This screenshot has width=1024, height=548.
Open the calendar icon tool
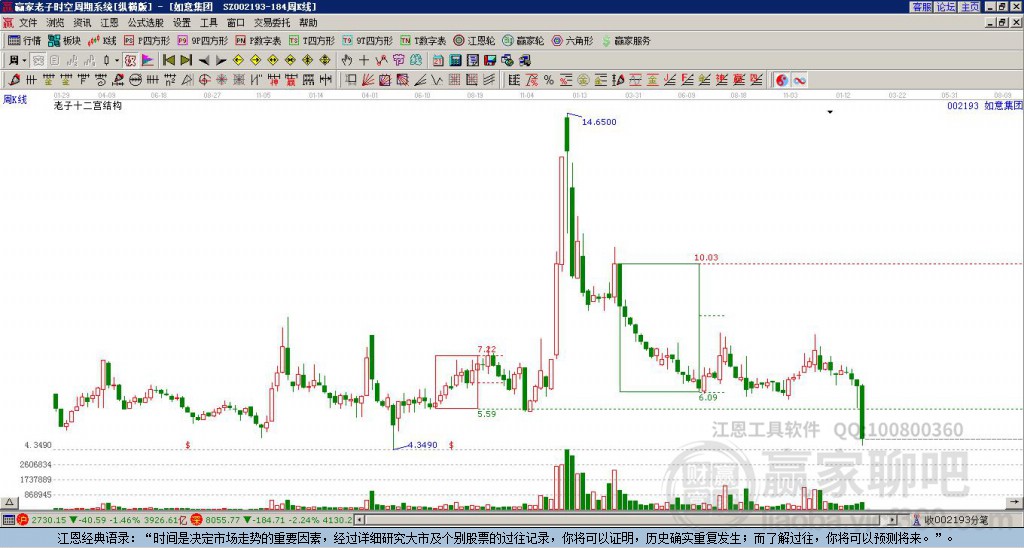[x=438, y=61]
